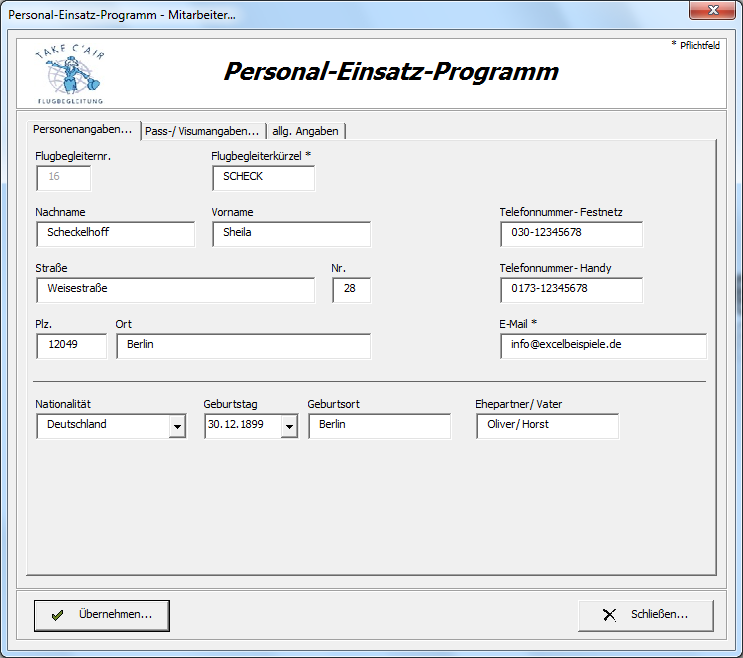This screenshot has height=658, width=743.
Task: Open the allg. Angaben tab
Action: coord(306,131)
